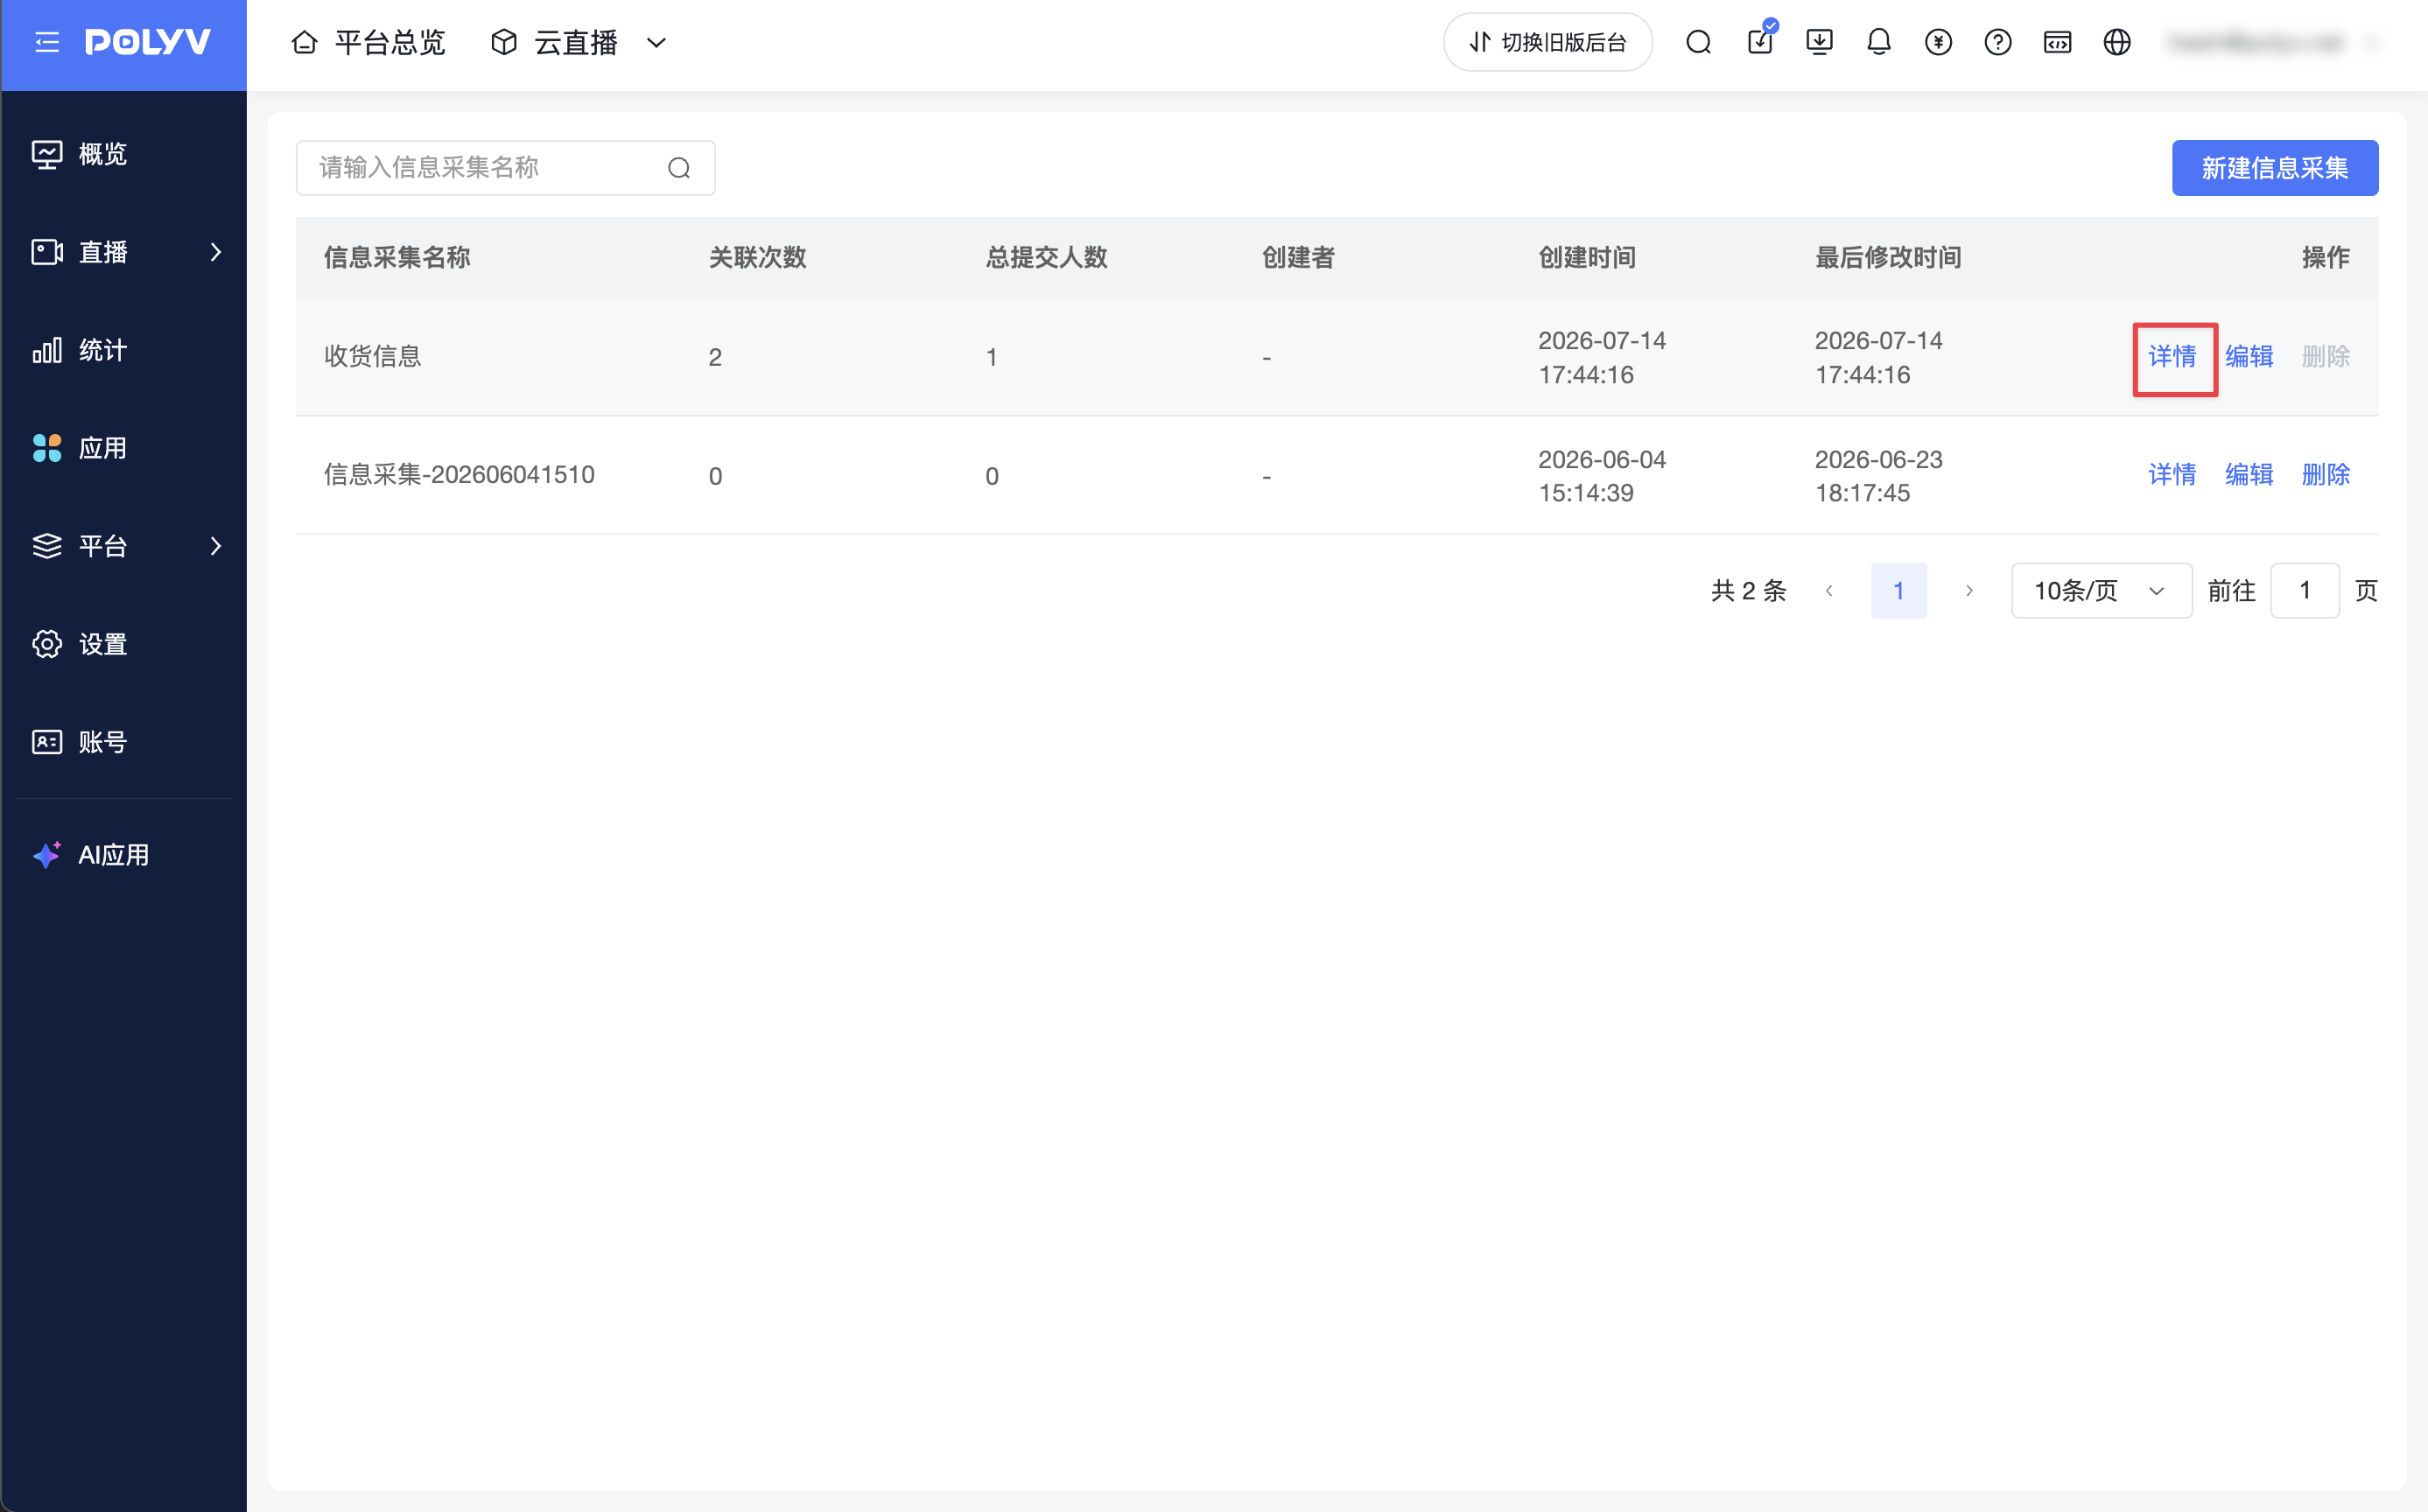Open the billing yen icon
Viewport: 2428px width, 1512px height.
[x=1938, y=42]
